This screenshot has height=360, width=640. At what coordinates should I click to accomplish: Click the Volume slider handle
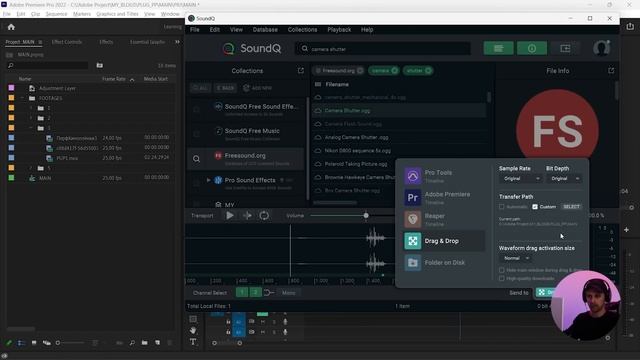coord(366,216)
